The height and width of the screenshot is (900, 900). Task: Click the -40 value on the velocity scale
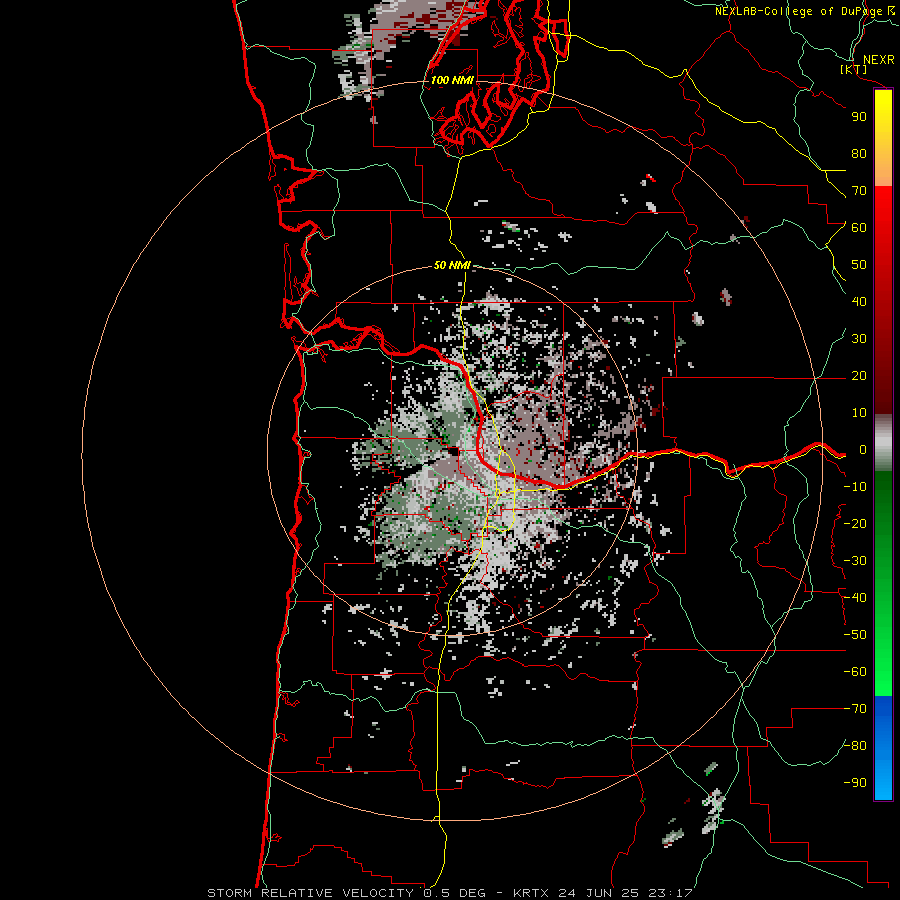click(x=855, y=598)
